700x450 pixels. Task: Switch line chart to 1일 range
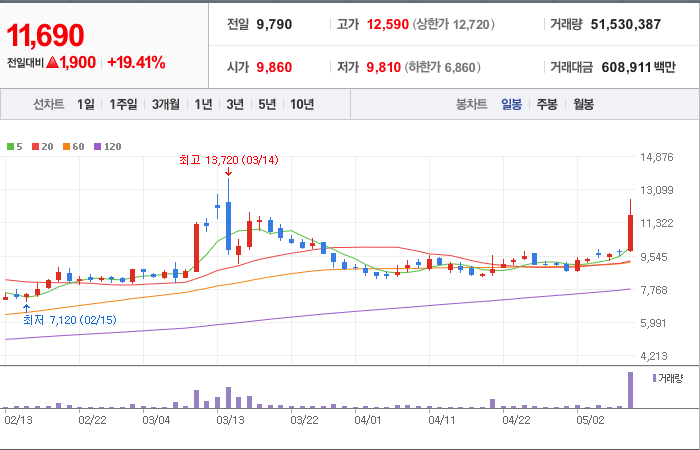pos(86,104)
